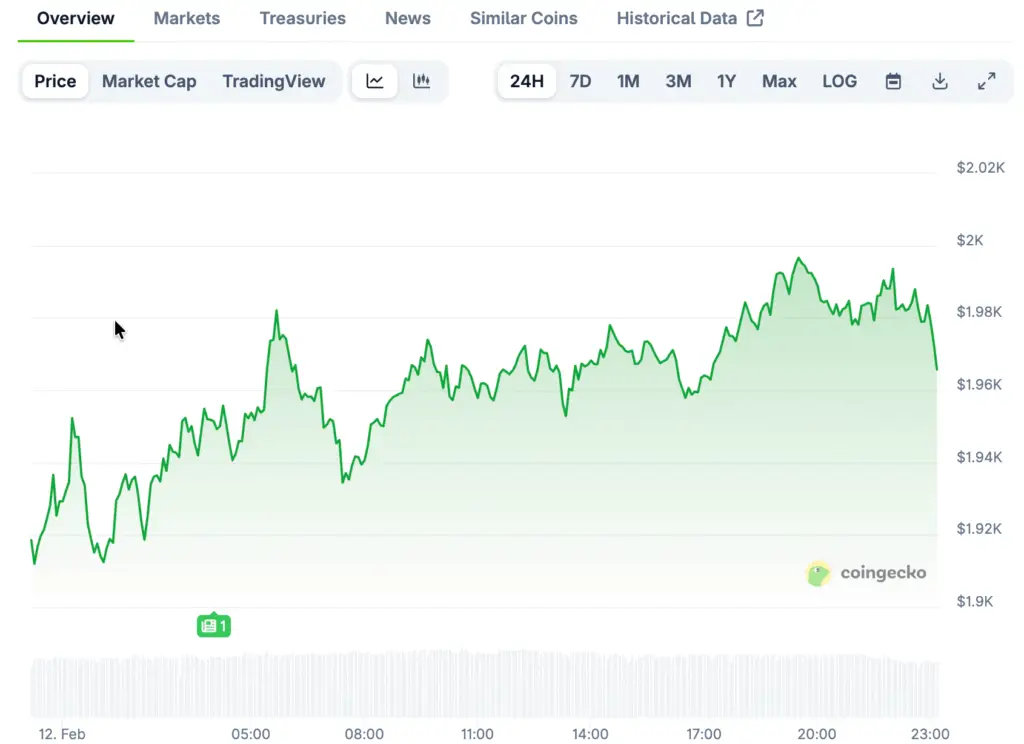Open Historical Data external link

click(x=689, y=18)
